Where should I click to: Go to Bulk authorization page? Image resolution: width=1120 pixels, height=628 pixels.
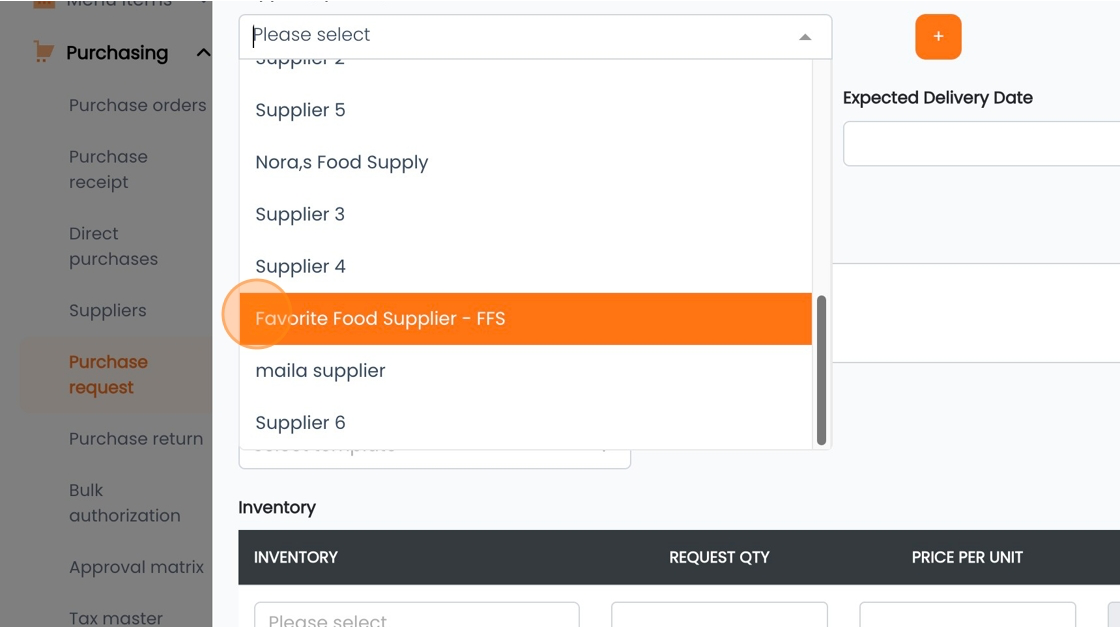[124, 503]
